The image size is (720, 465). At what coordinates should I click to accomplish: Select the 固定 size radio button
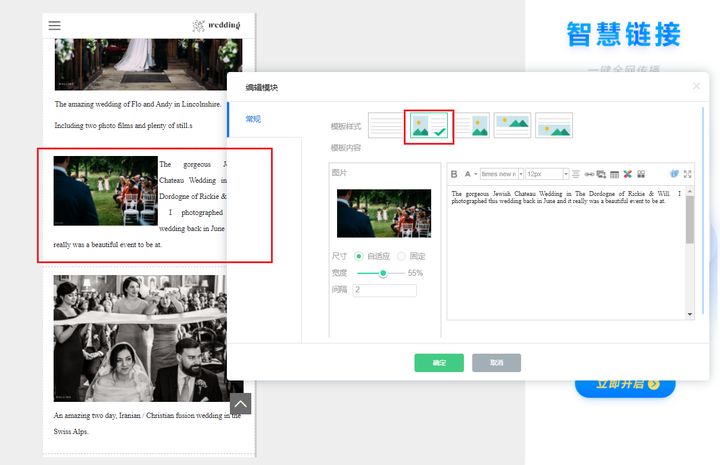point(402,256)
